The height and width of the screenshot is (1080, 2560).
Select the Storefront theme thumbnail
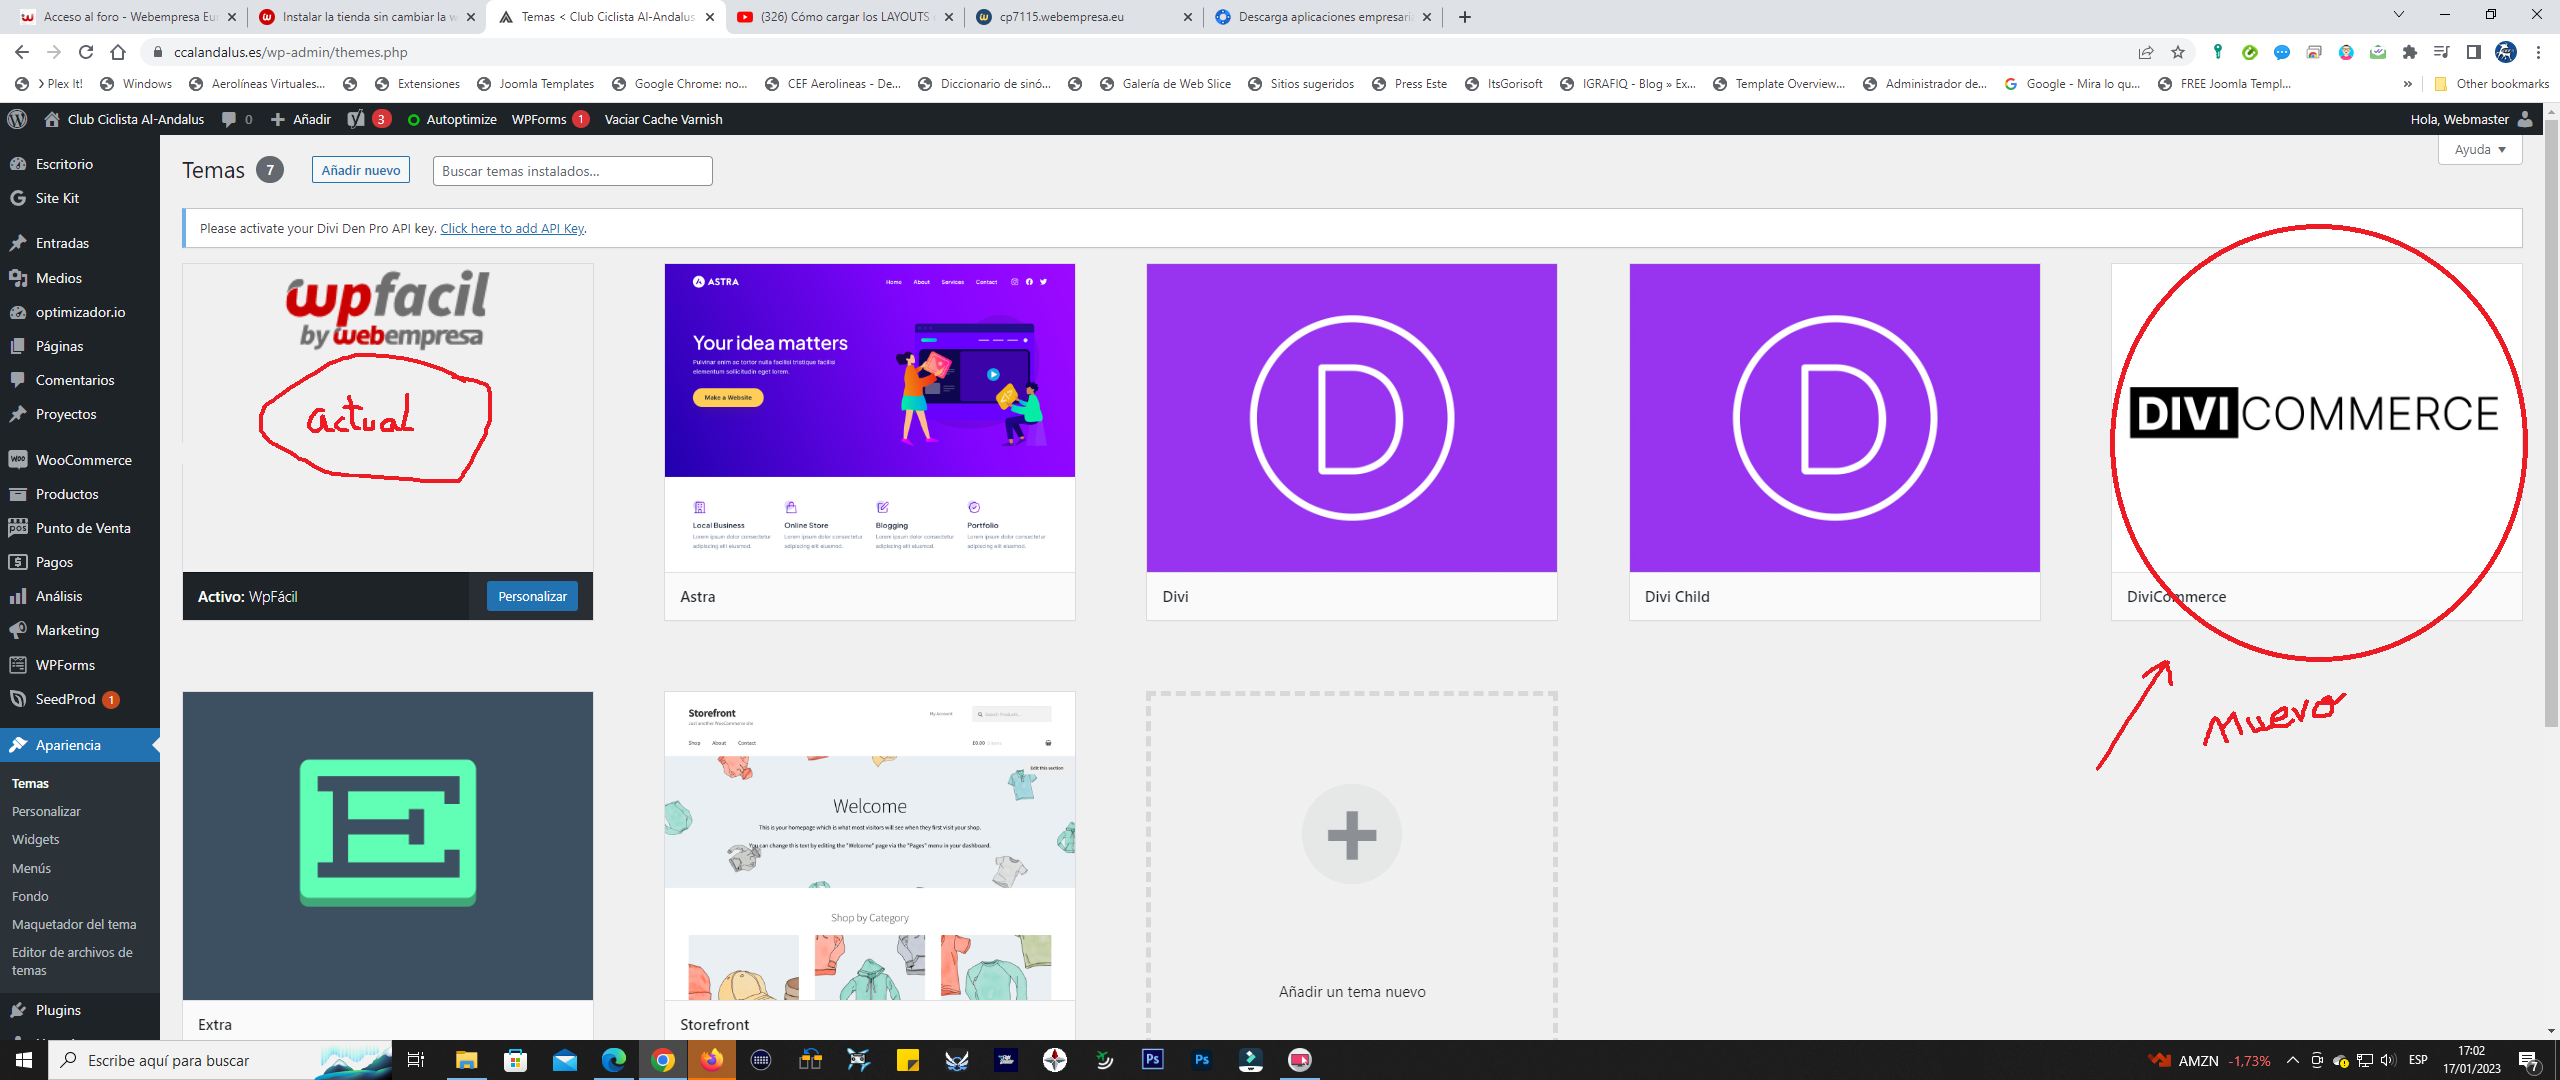pos(870,846)
